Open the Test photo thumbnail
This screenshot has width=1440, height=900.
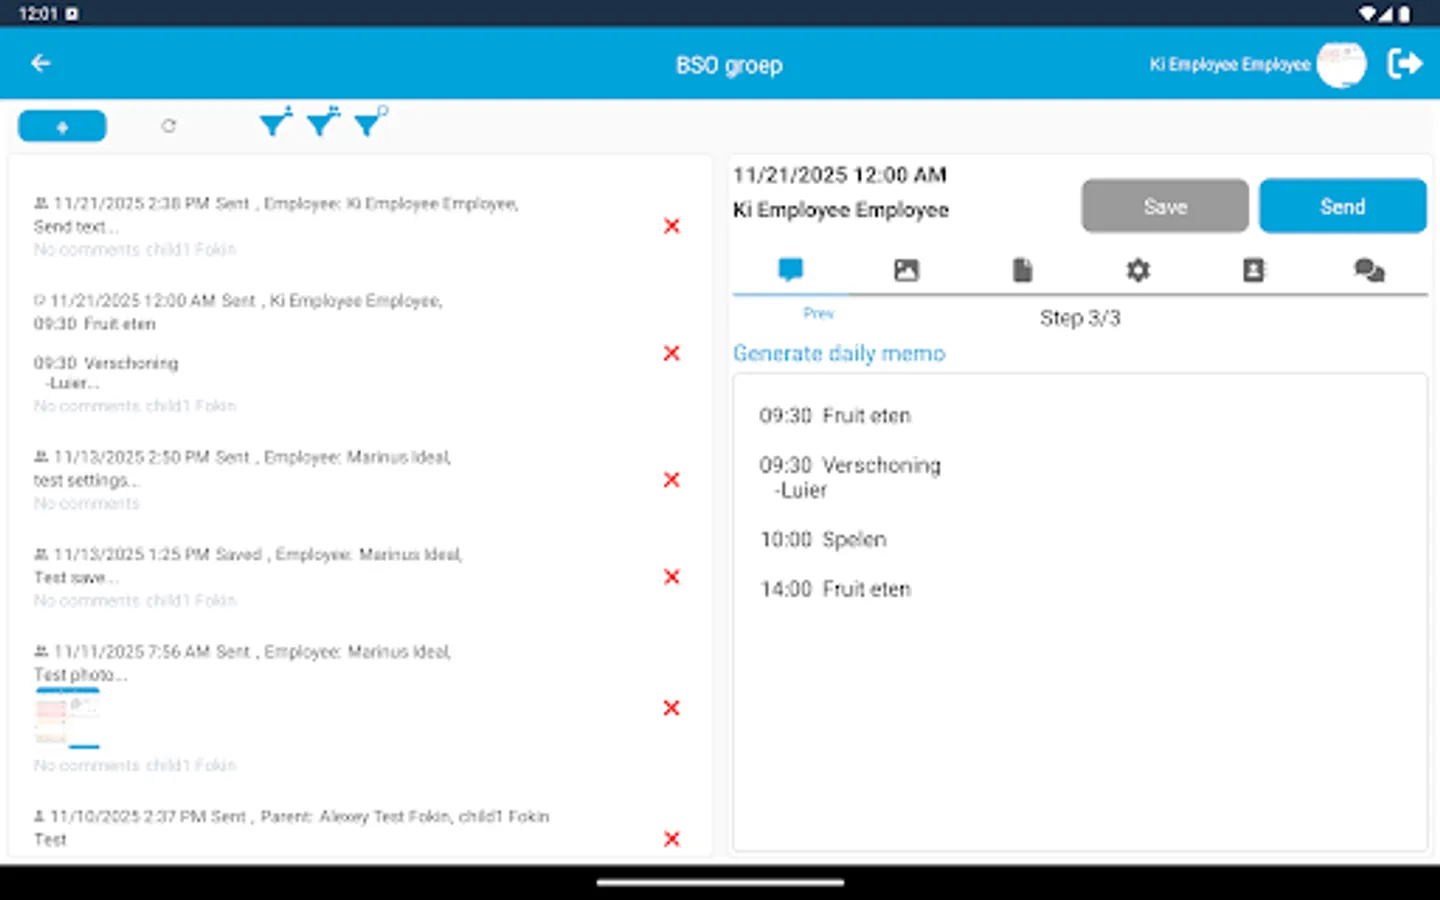[x=67, y=717]
